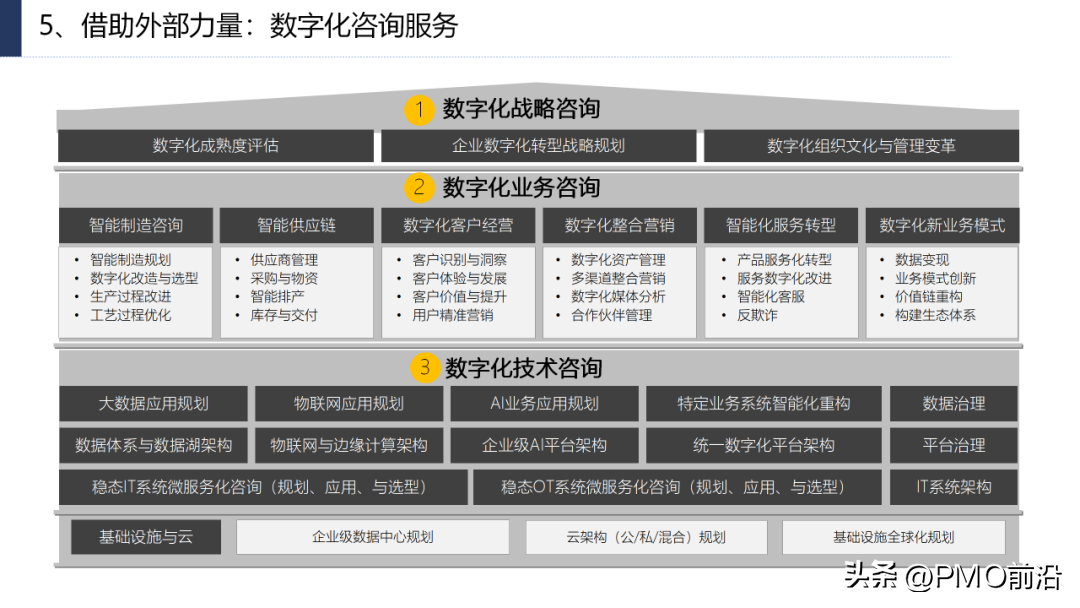
Task: Select the AI业务应用规划 box
Action: click(544, 403)
